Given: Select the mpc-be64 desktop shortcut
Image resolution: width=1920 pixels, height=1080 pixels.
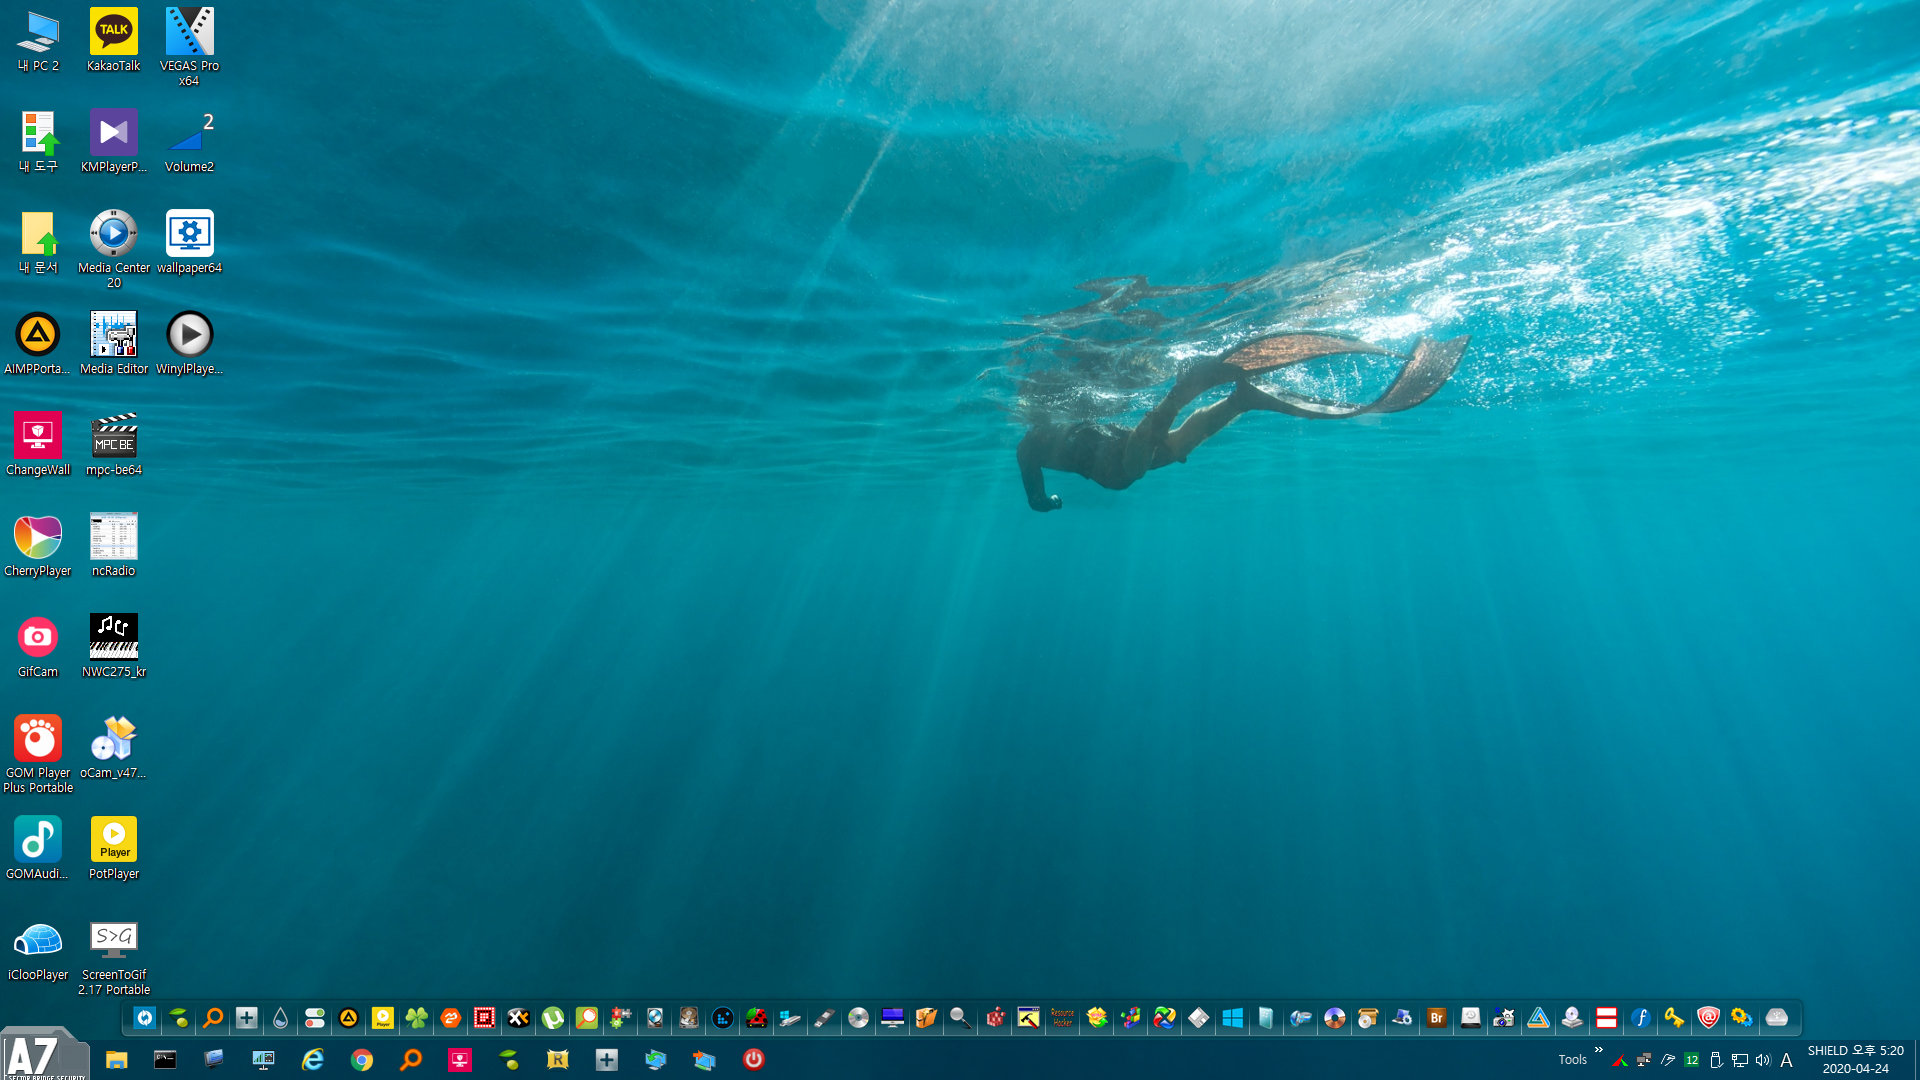Looking at the screenshot, I should coord(113,444).
